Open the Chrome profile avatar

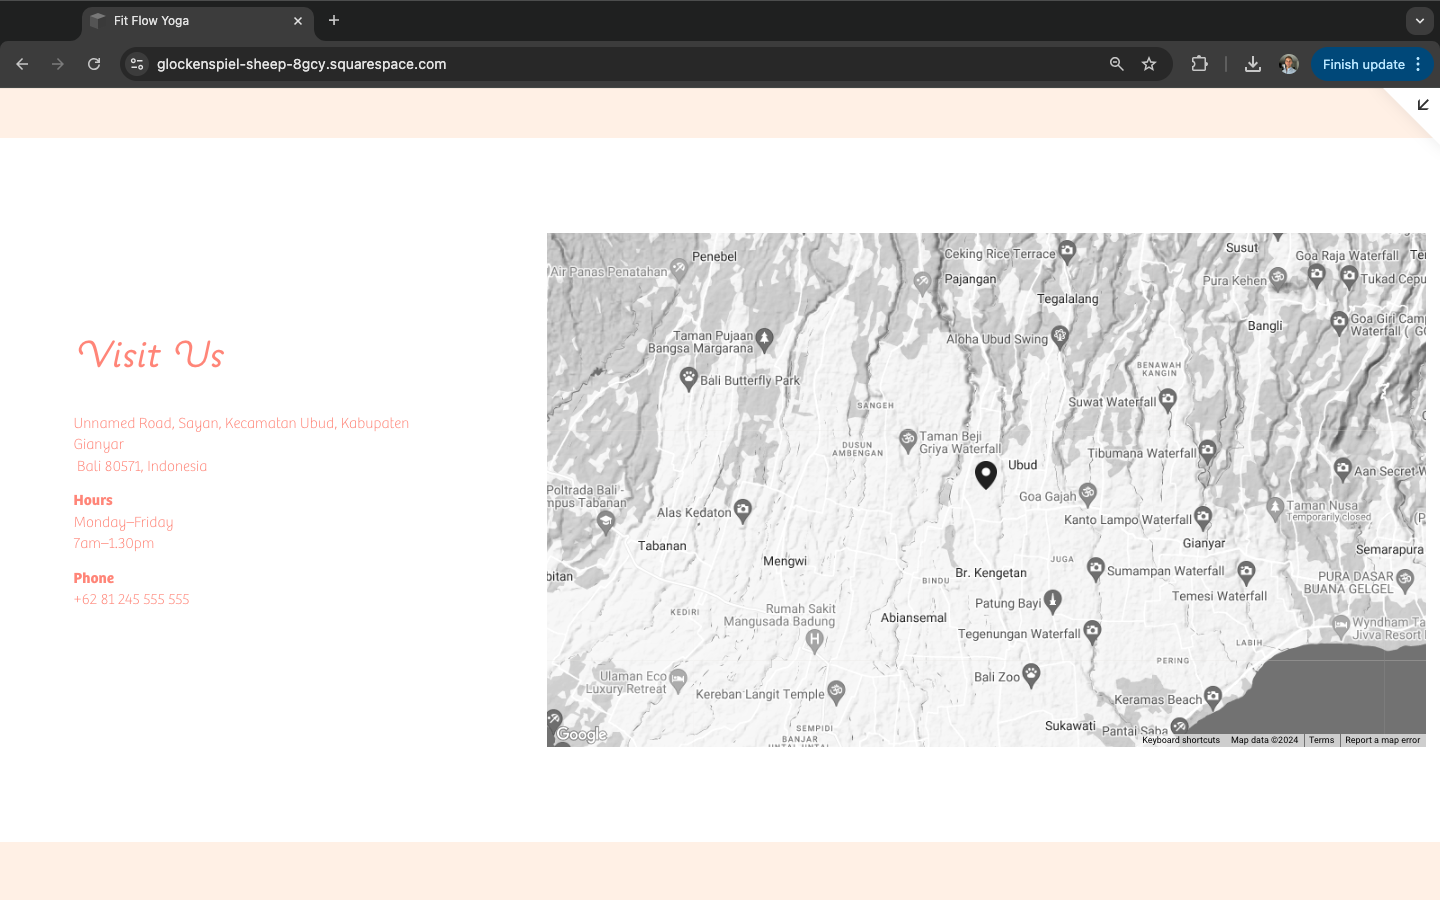pos(1289,64)
